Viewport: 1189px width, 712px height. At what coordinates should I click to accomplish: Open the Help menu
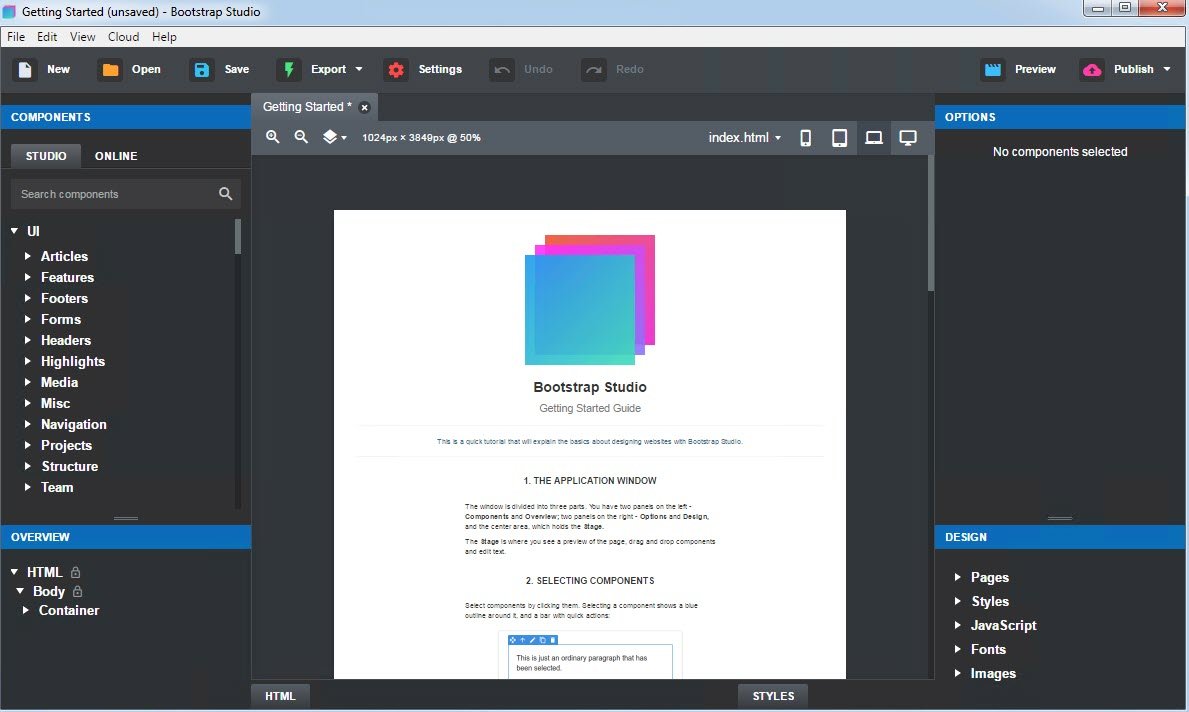point(164,36)
